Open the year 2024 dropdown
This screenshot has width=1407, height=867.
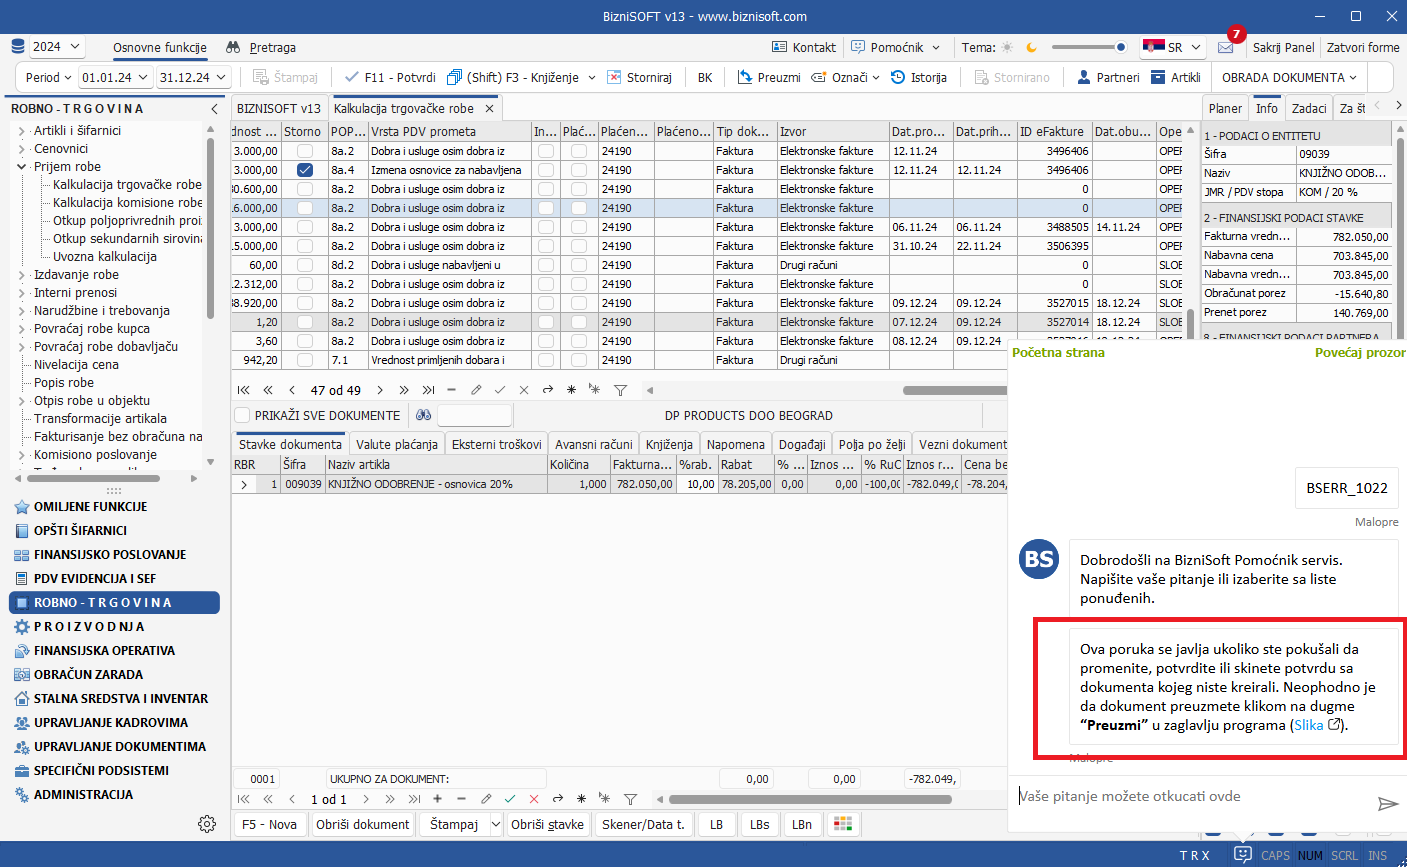(x=57, y=47)
